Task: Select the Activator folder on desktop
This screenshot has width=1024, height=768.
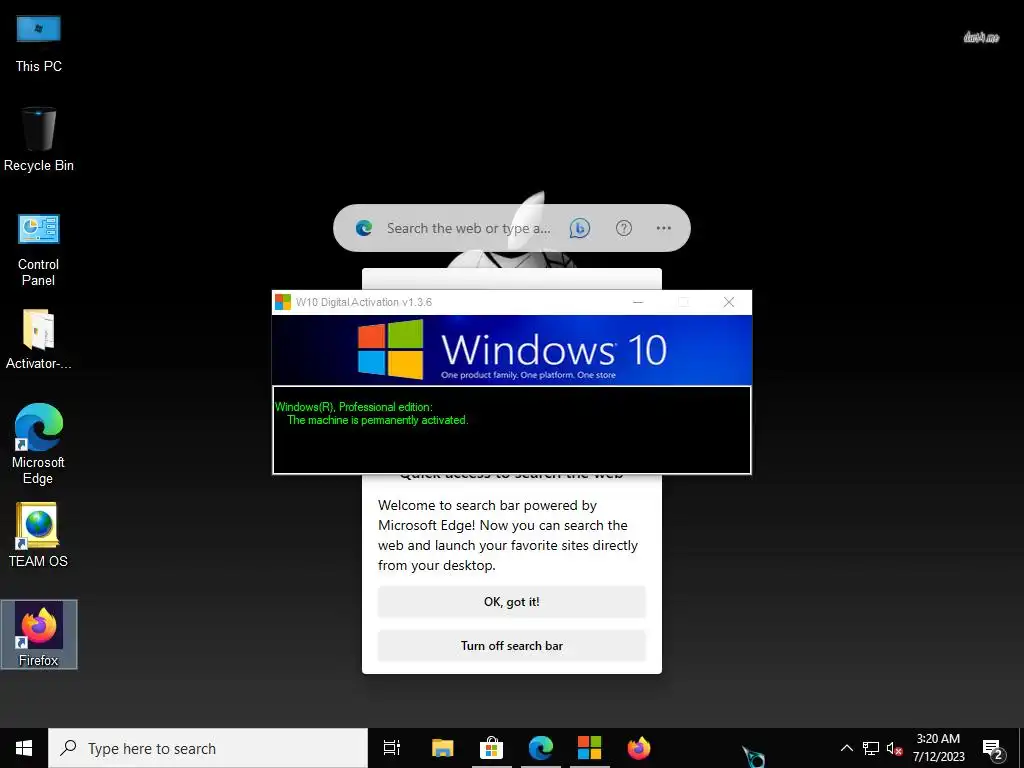Action: (39, 340)
